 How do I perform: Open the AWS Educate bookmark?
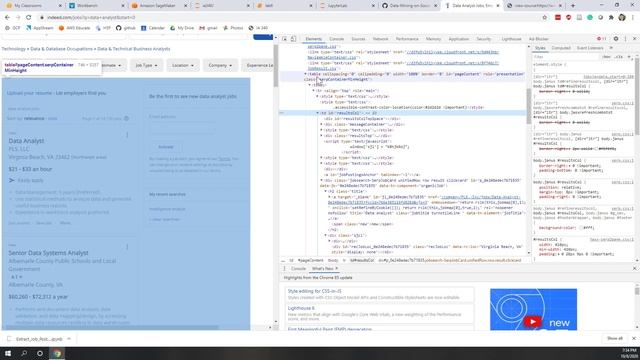point(74,28)
